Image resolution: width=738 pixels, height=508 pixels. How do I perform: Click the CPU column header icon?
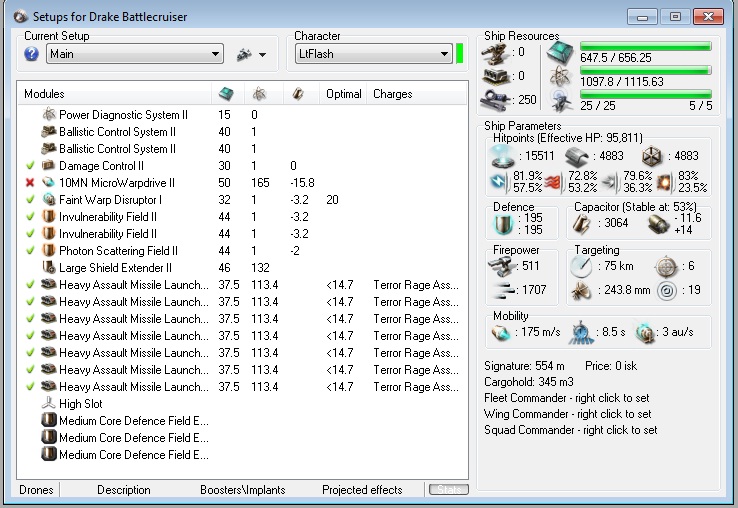[x=226, y=94]
